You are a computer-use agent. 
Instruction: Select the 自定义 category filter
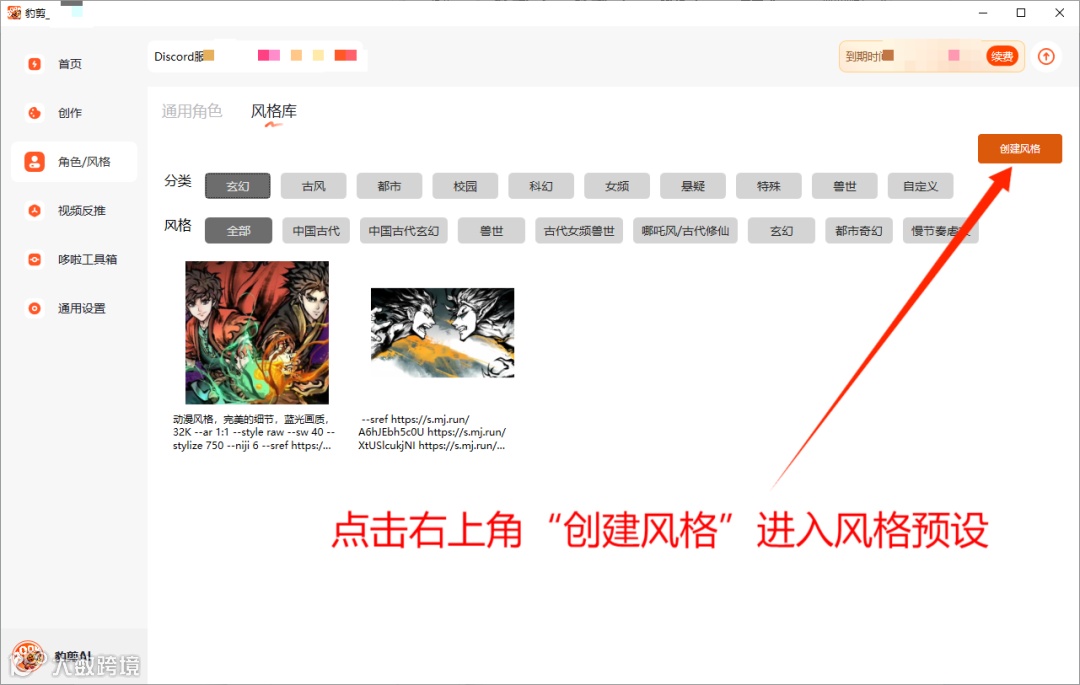[920, 186]
